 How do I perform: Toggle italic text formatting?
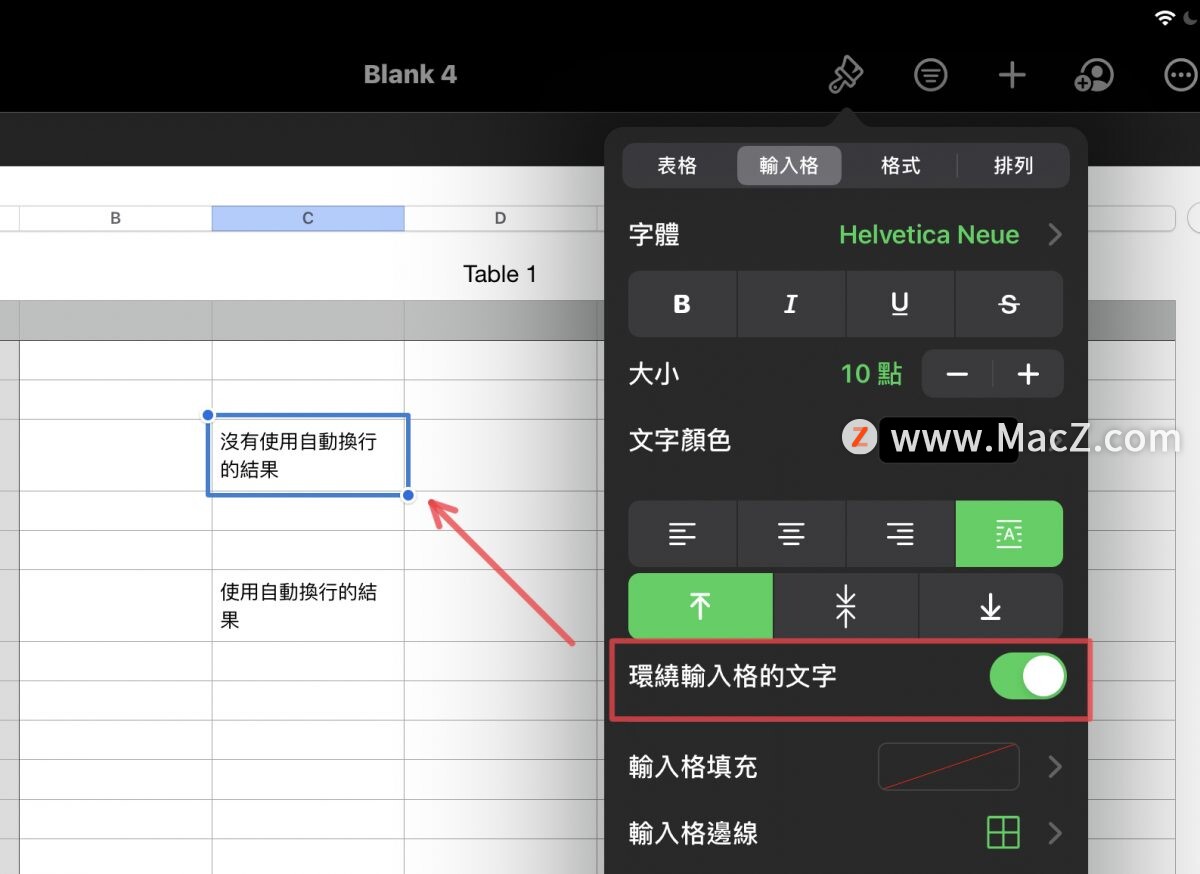pyautogui.click(x=791, y=304)
